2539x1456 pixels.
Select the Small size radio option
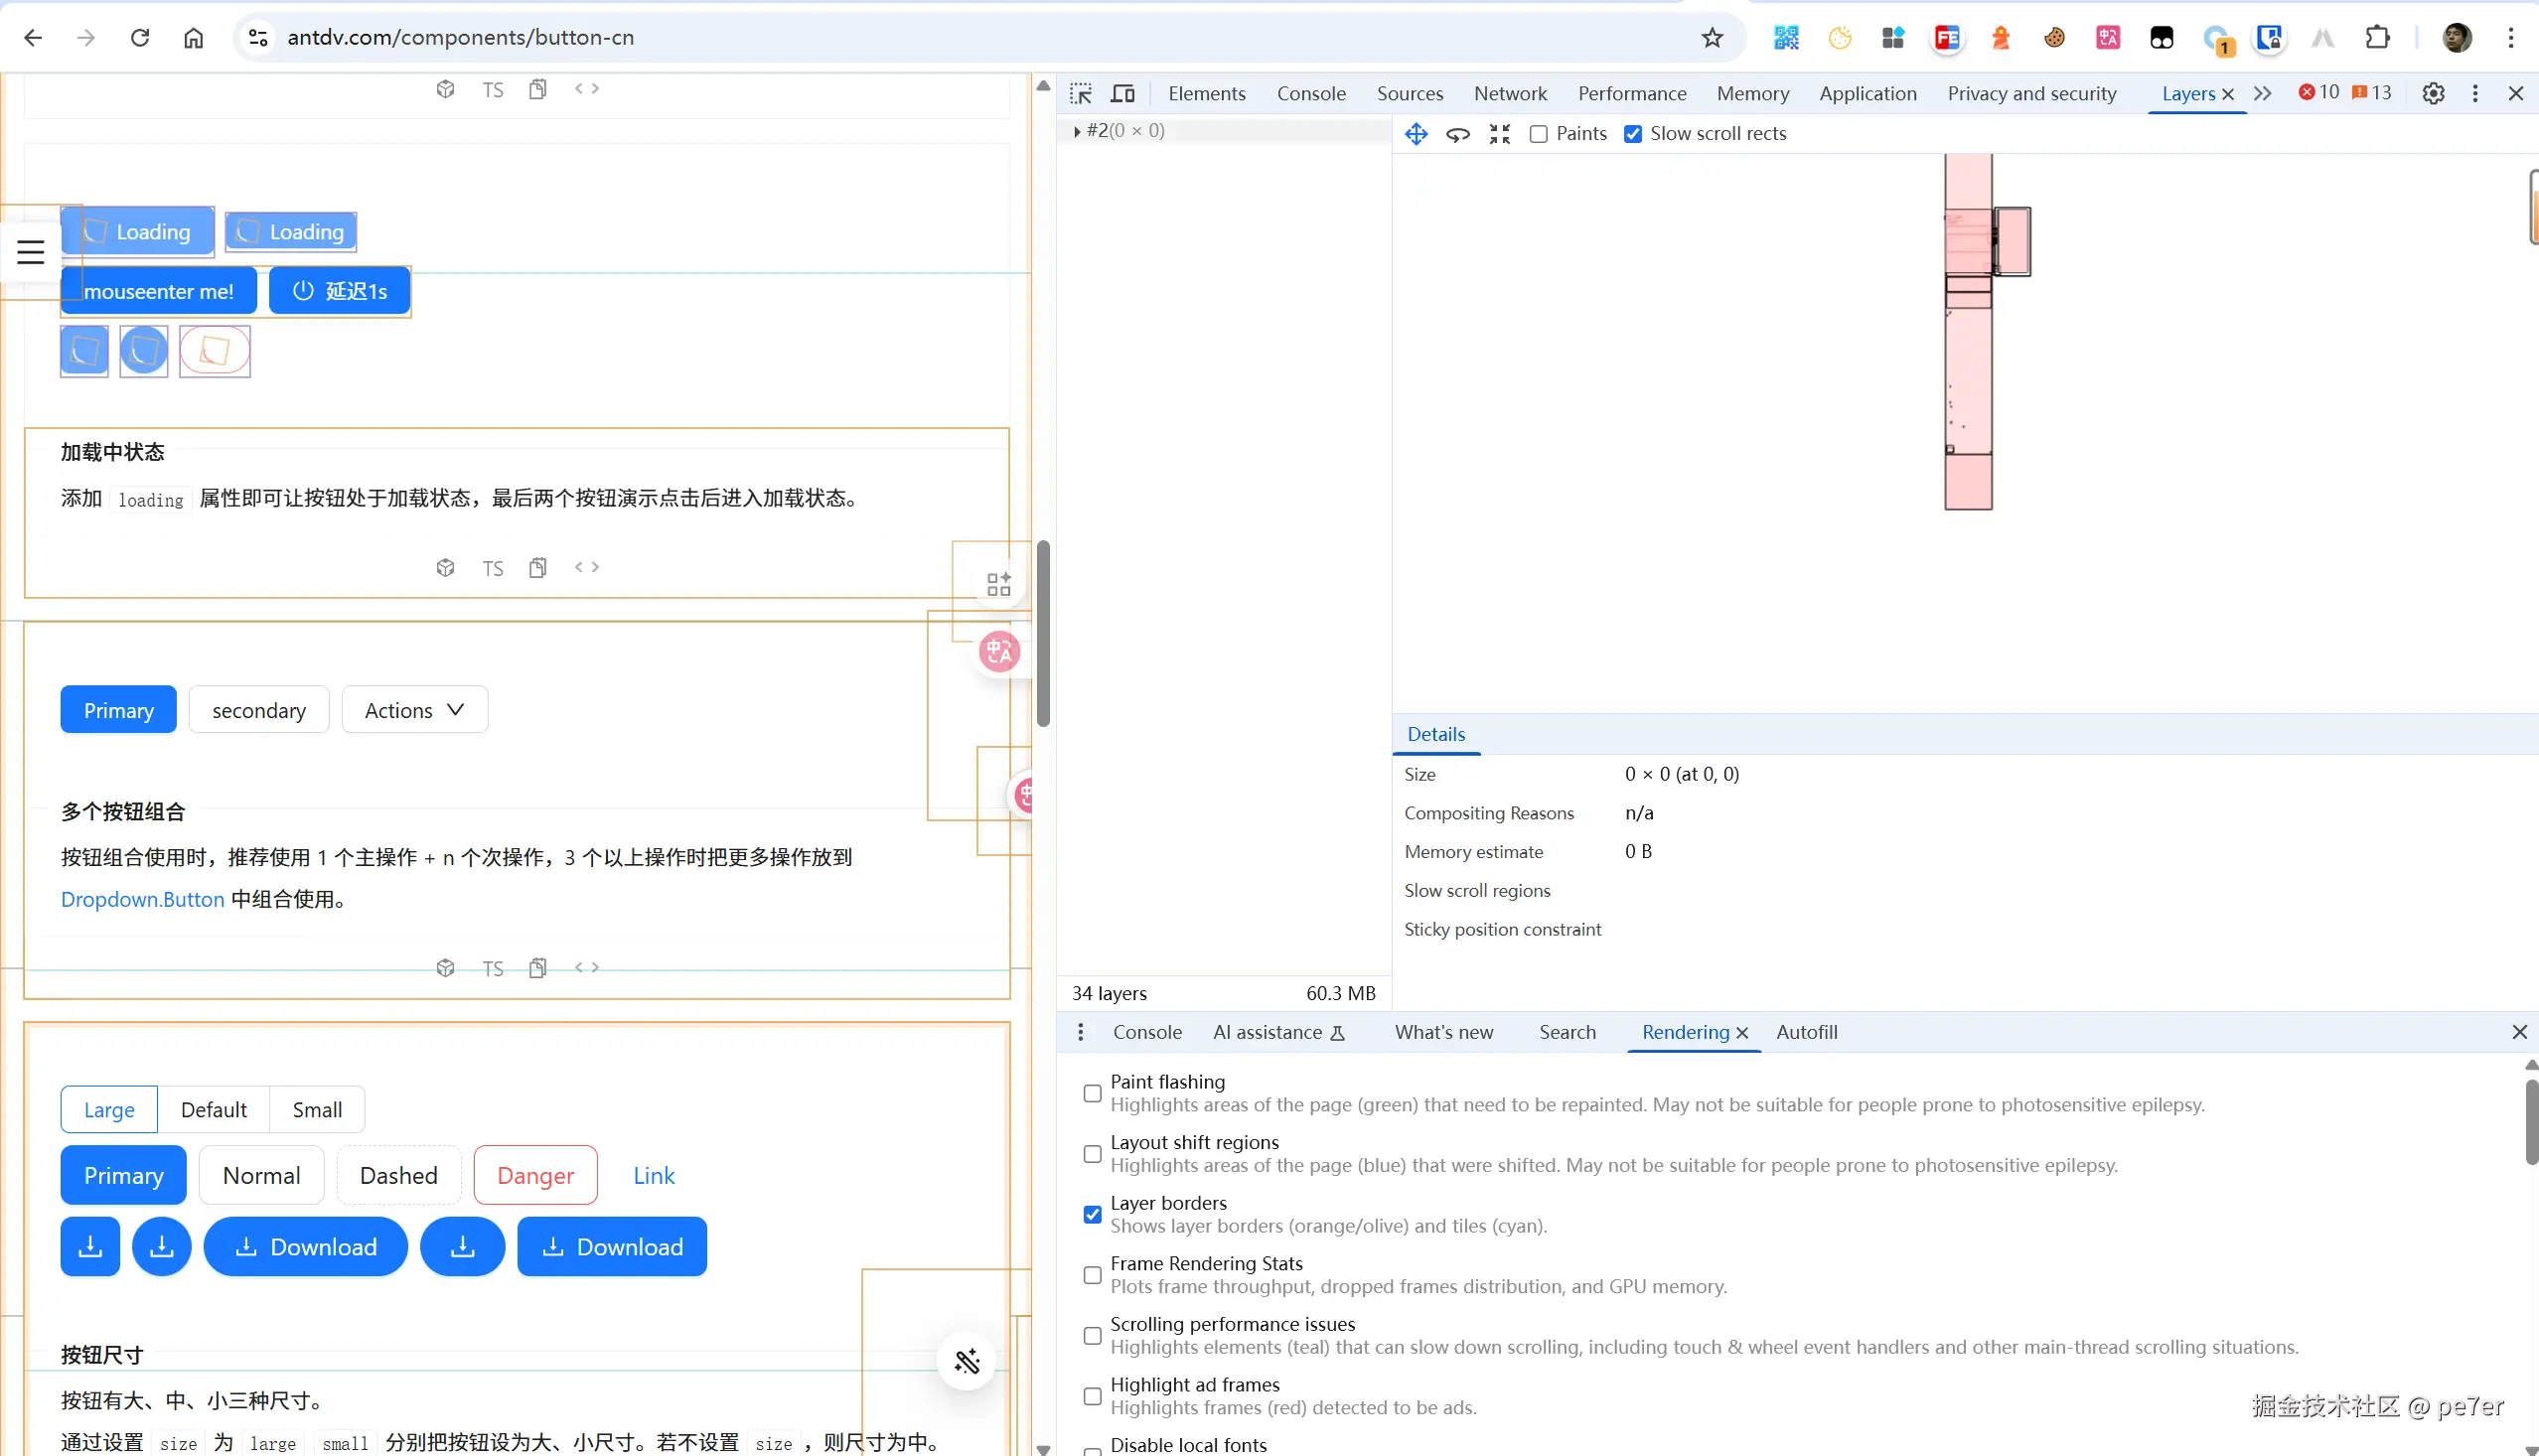click(x=317, y=1109)
